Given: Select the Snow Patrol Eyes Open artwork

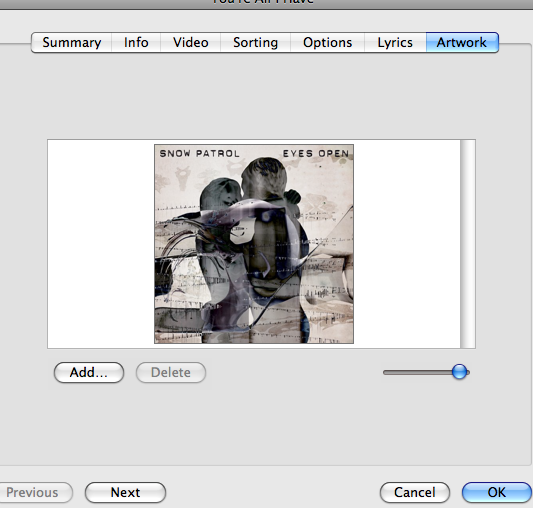Looking at the screenshot, I should click(x=254, y=244).
